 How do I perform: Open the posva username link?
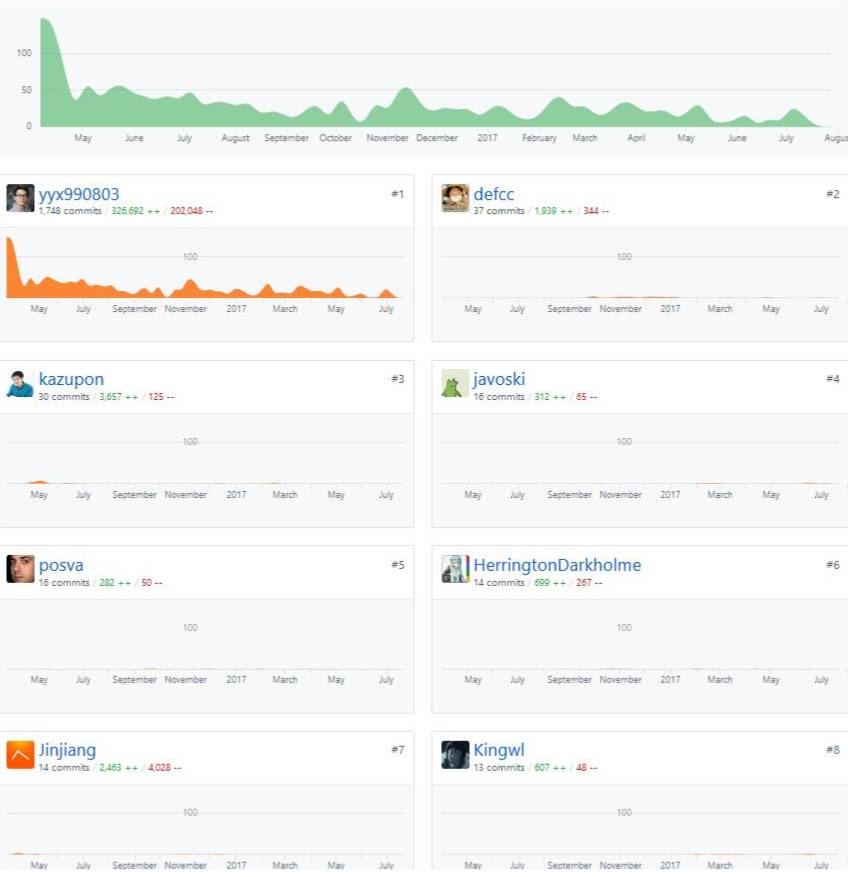(61, 565)
